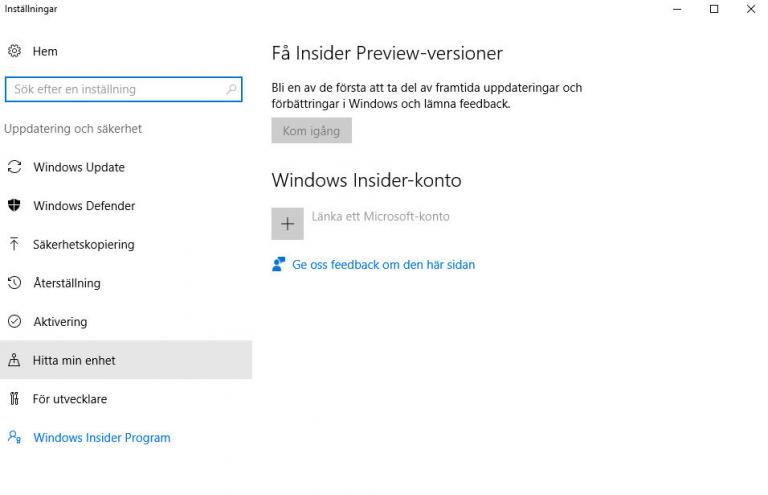Go to Windows Insider Program page
Viewport: 768px width, 495px height.
pyautogui.click(x=102, y=437)
